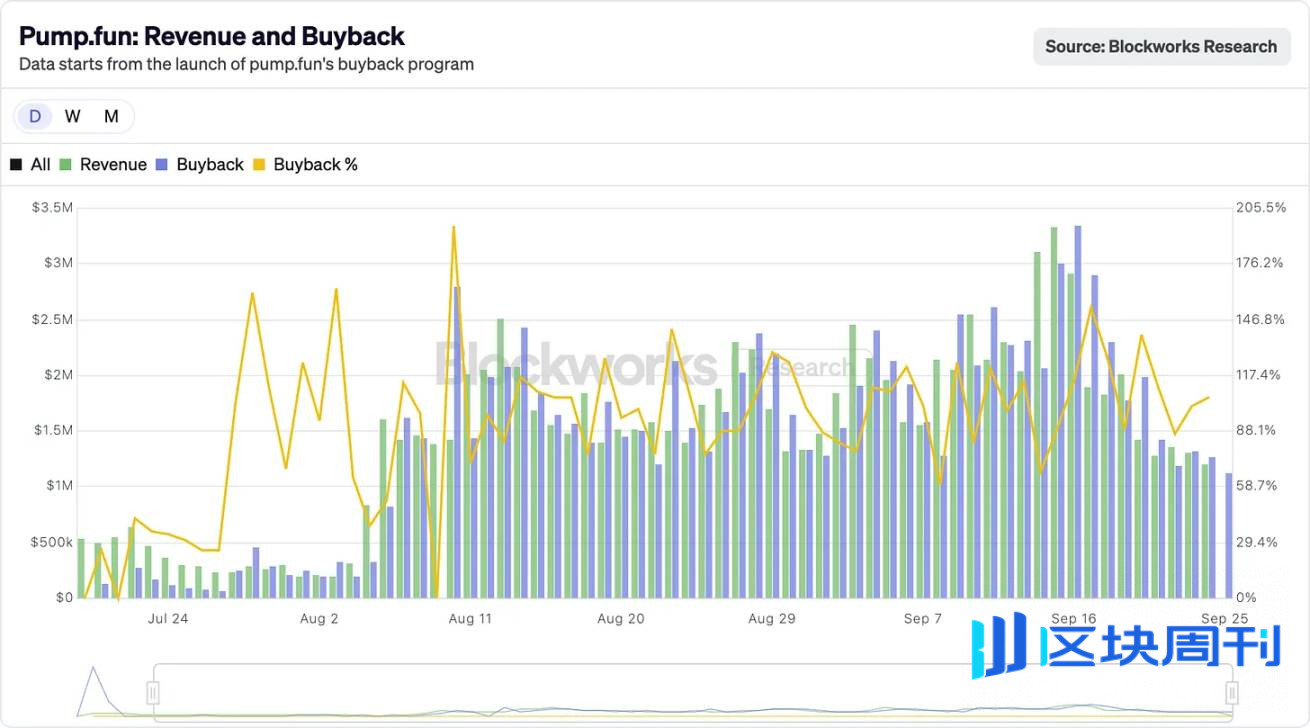Click the $2M left axis label
The image size is (1310, 728).
(x=57, y=375)
